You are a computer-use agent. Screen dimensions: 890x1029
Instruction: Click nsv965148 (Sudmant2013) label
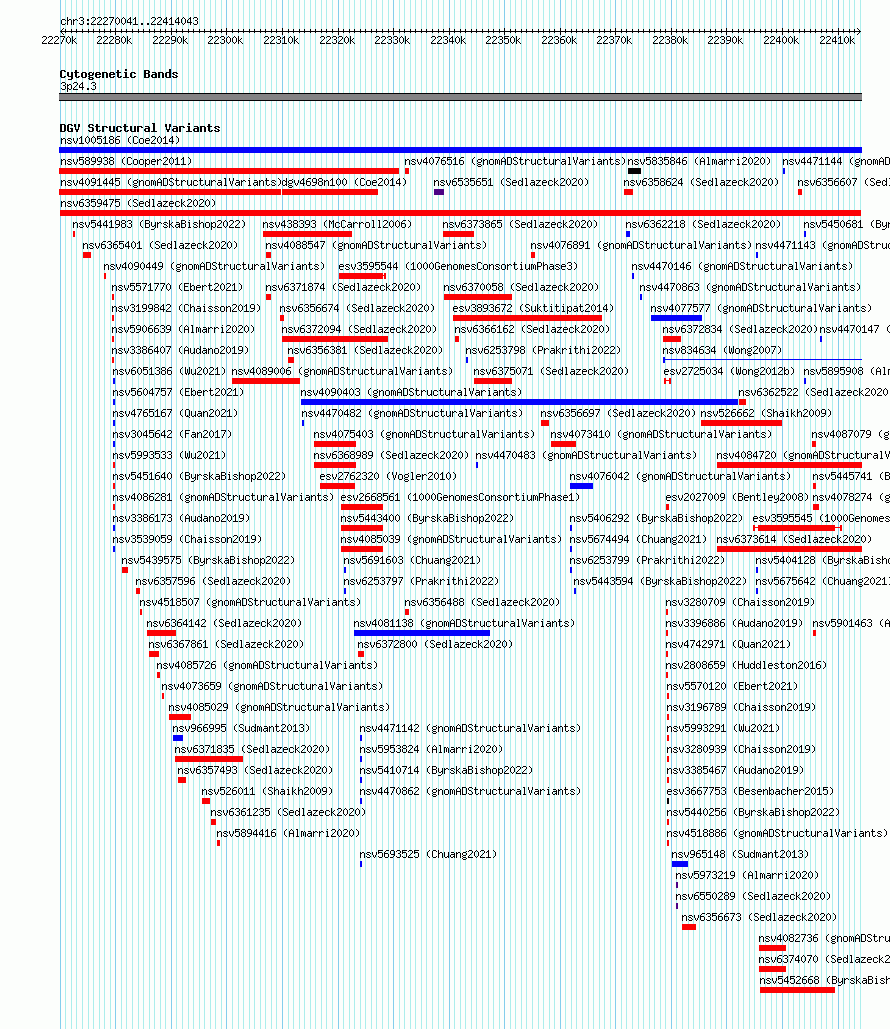pos(740,854)
